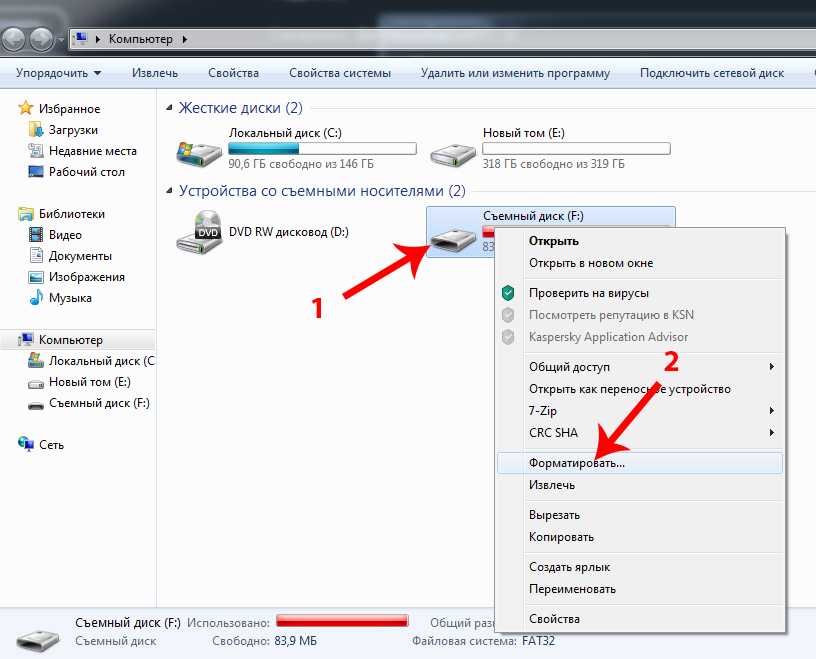Click the Библиотеки icon in sidebar
The image size is (816, 659).
(x=26, y=213)
